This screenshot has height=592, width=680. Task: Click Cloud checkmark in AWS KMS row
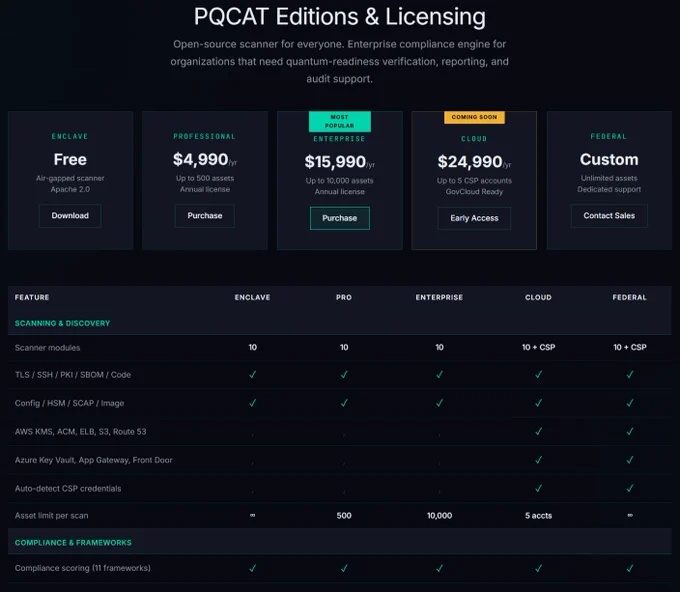[x=538, y=432]
